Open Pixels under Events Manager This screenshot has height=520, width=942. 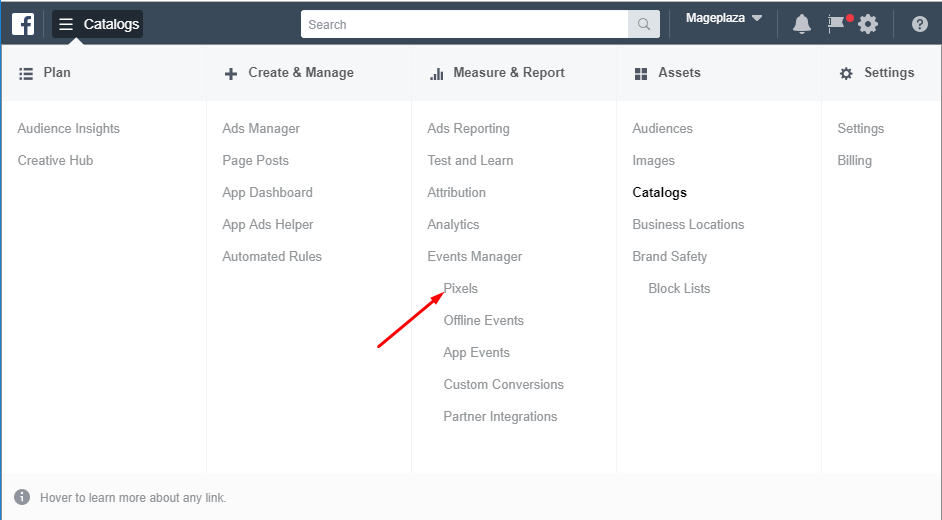point(461,288)
